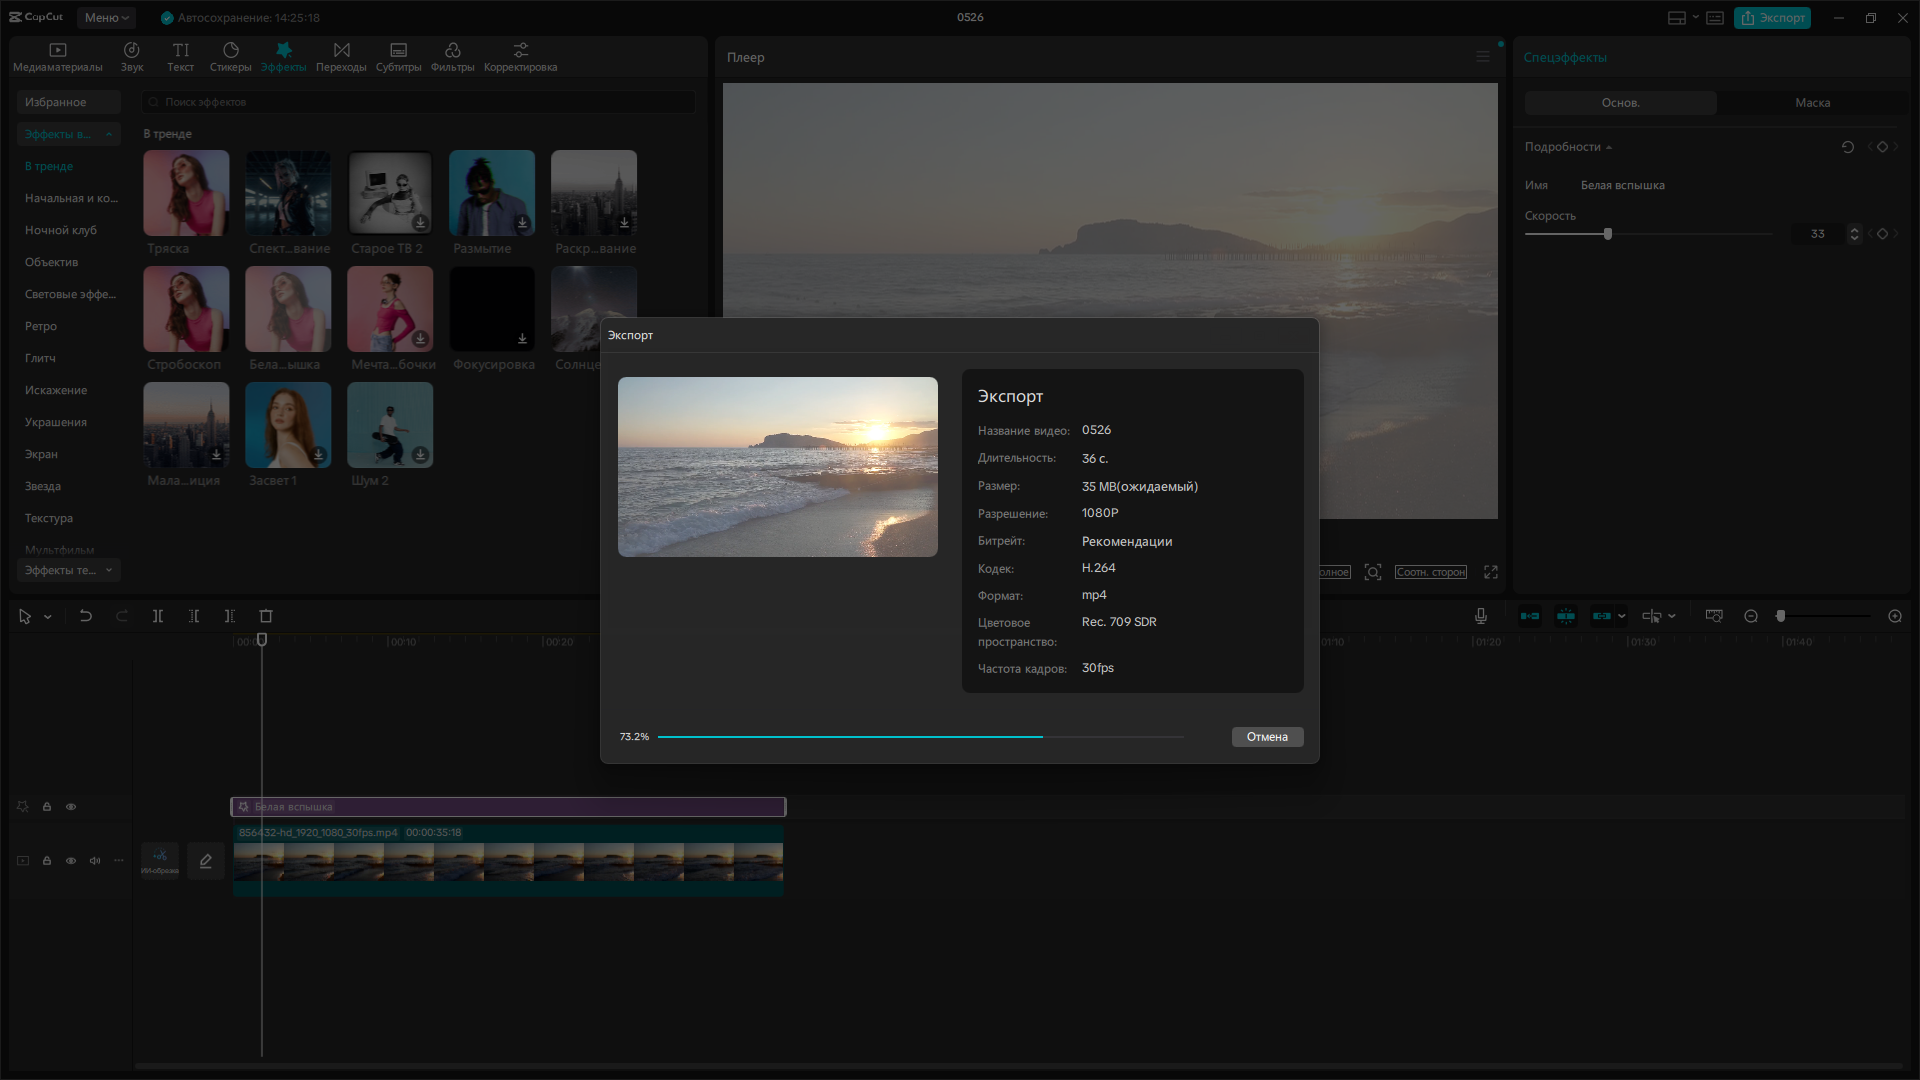Toggle the auto snapping button
Screen dimensions: 1920x1080
(1566, 616)
